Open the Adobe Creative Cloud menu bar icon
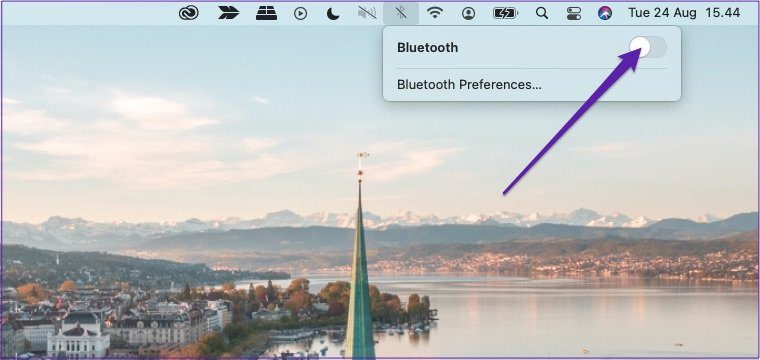This screenshot has height=360, width=760. pyautogui.click(x=189, y=13)
